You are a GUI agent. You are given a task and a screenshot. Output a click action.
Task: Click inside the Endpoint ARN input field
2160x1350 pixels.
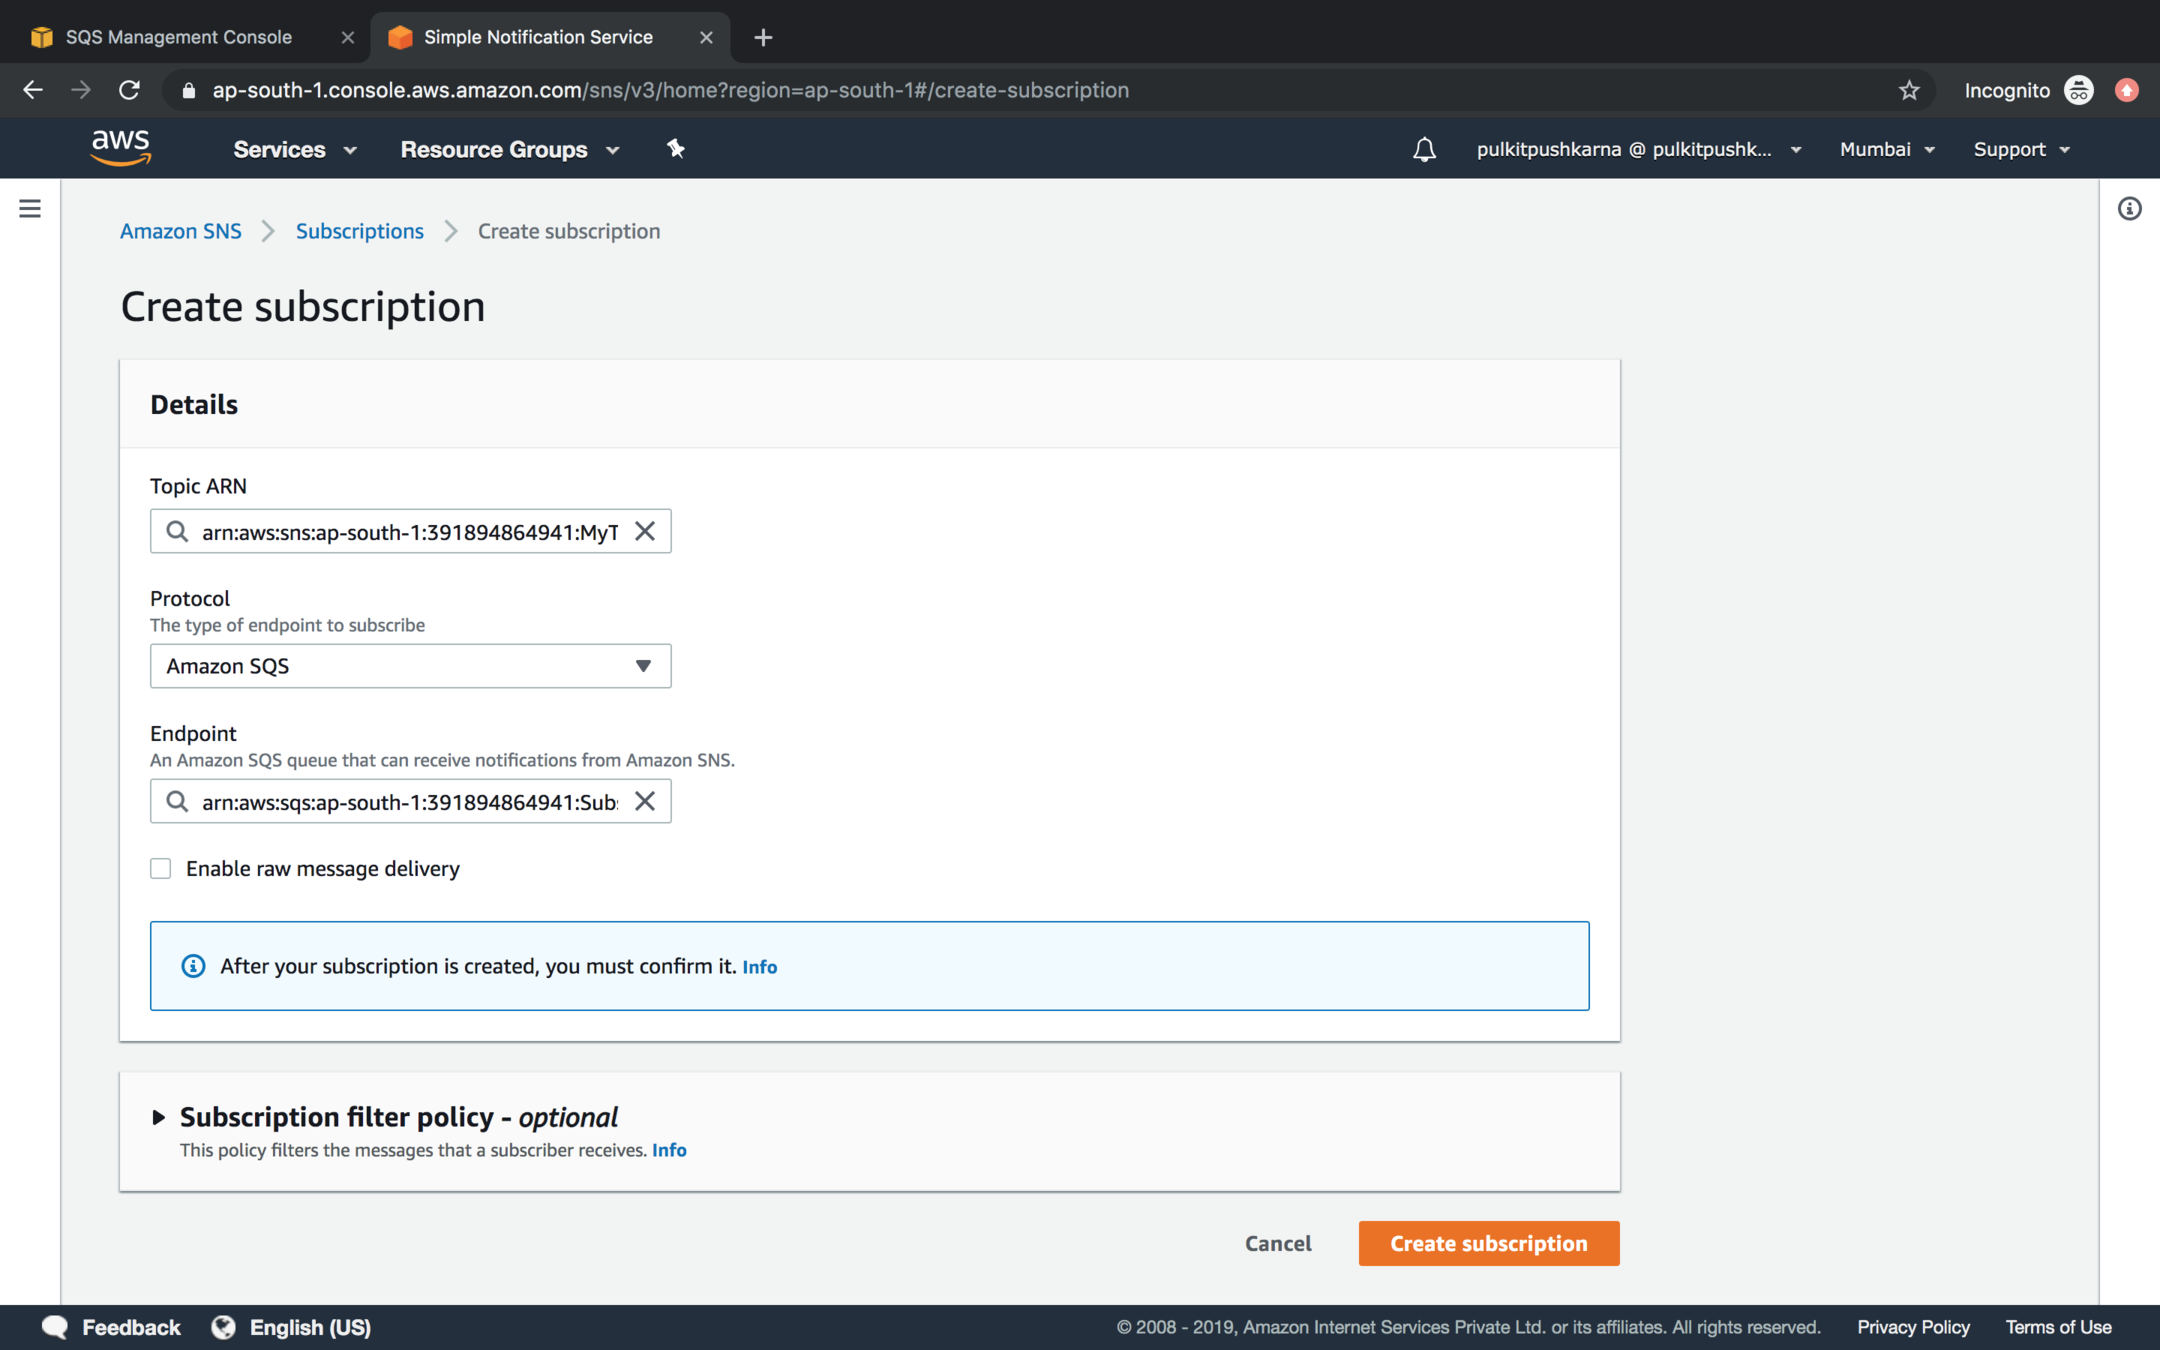point(410,802)
